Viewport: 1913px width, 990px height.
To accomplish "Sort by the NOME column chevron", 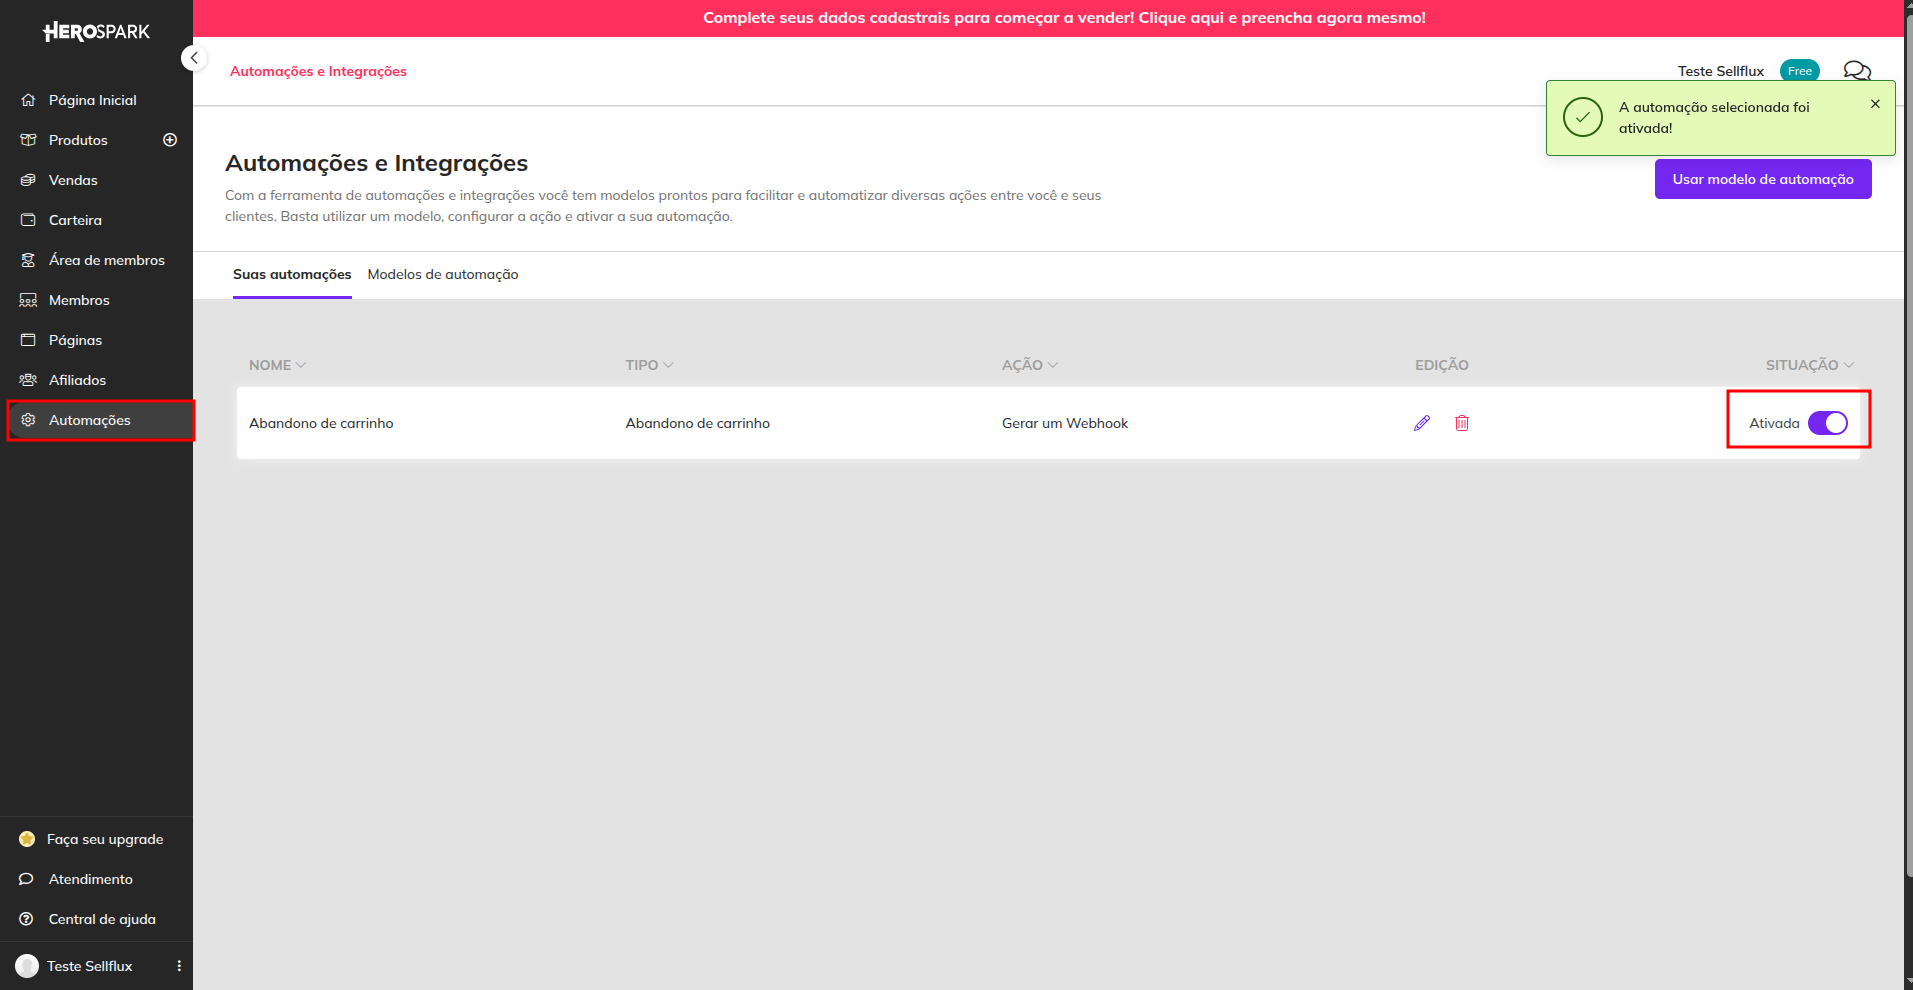I will (301, 365).
